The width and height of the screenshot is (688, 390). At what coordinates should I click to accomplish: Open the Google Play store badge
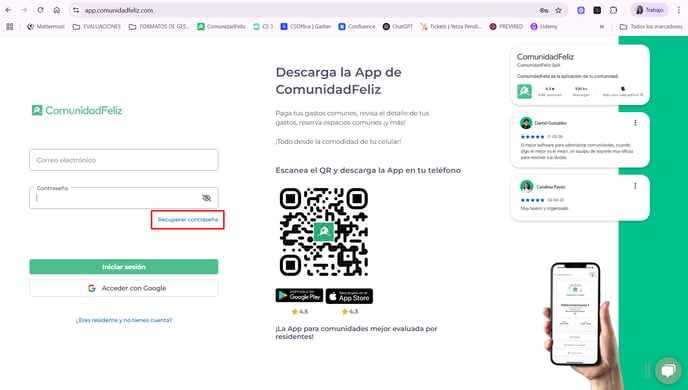[299, 296]
